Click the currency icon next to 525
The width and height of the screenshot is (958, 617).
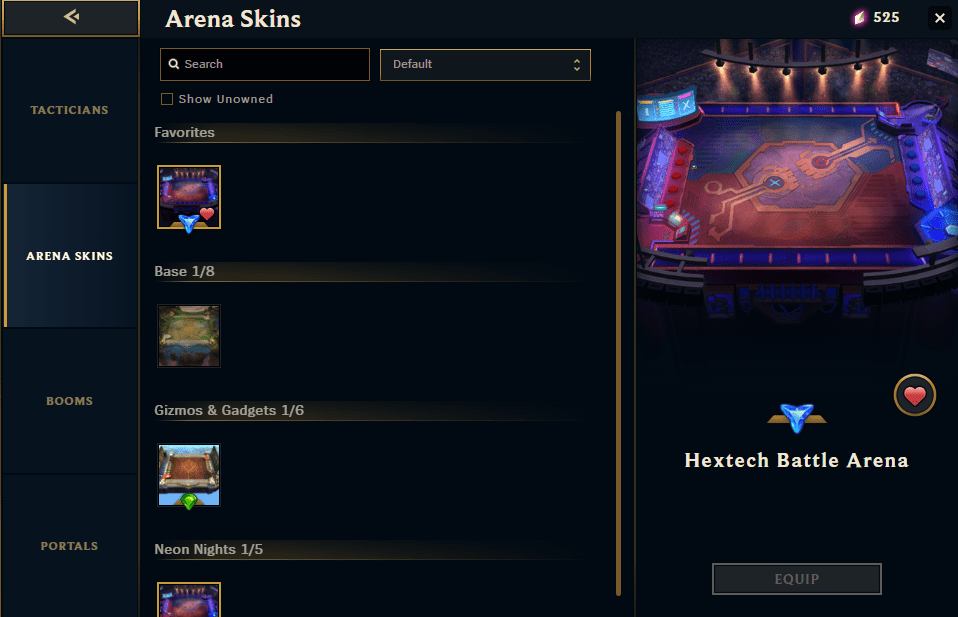(860, 18)
